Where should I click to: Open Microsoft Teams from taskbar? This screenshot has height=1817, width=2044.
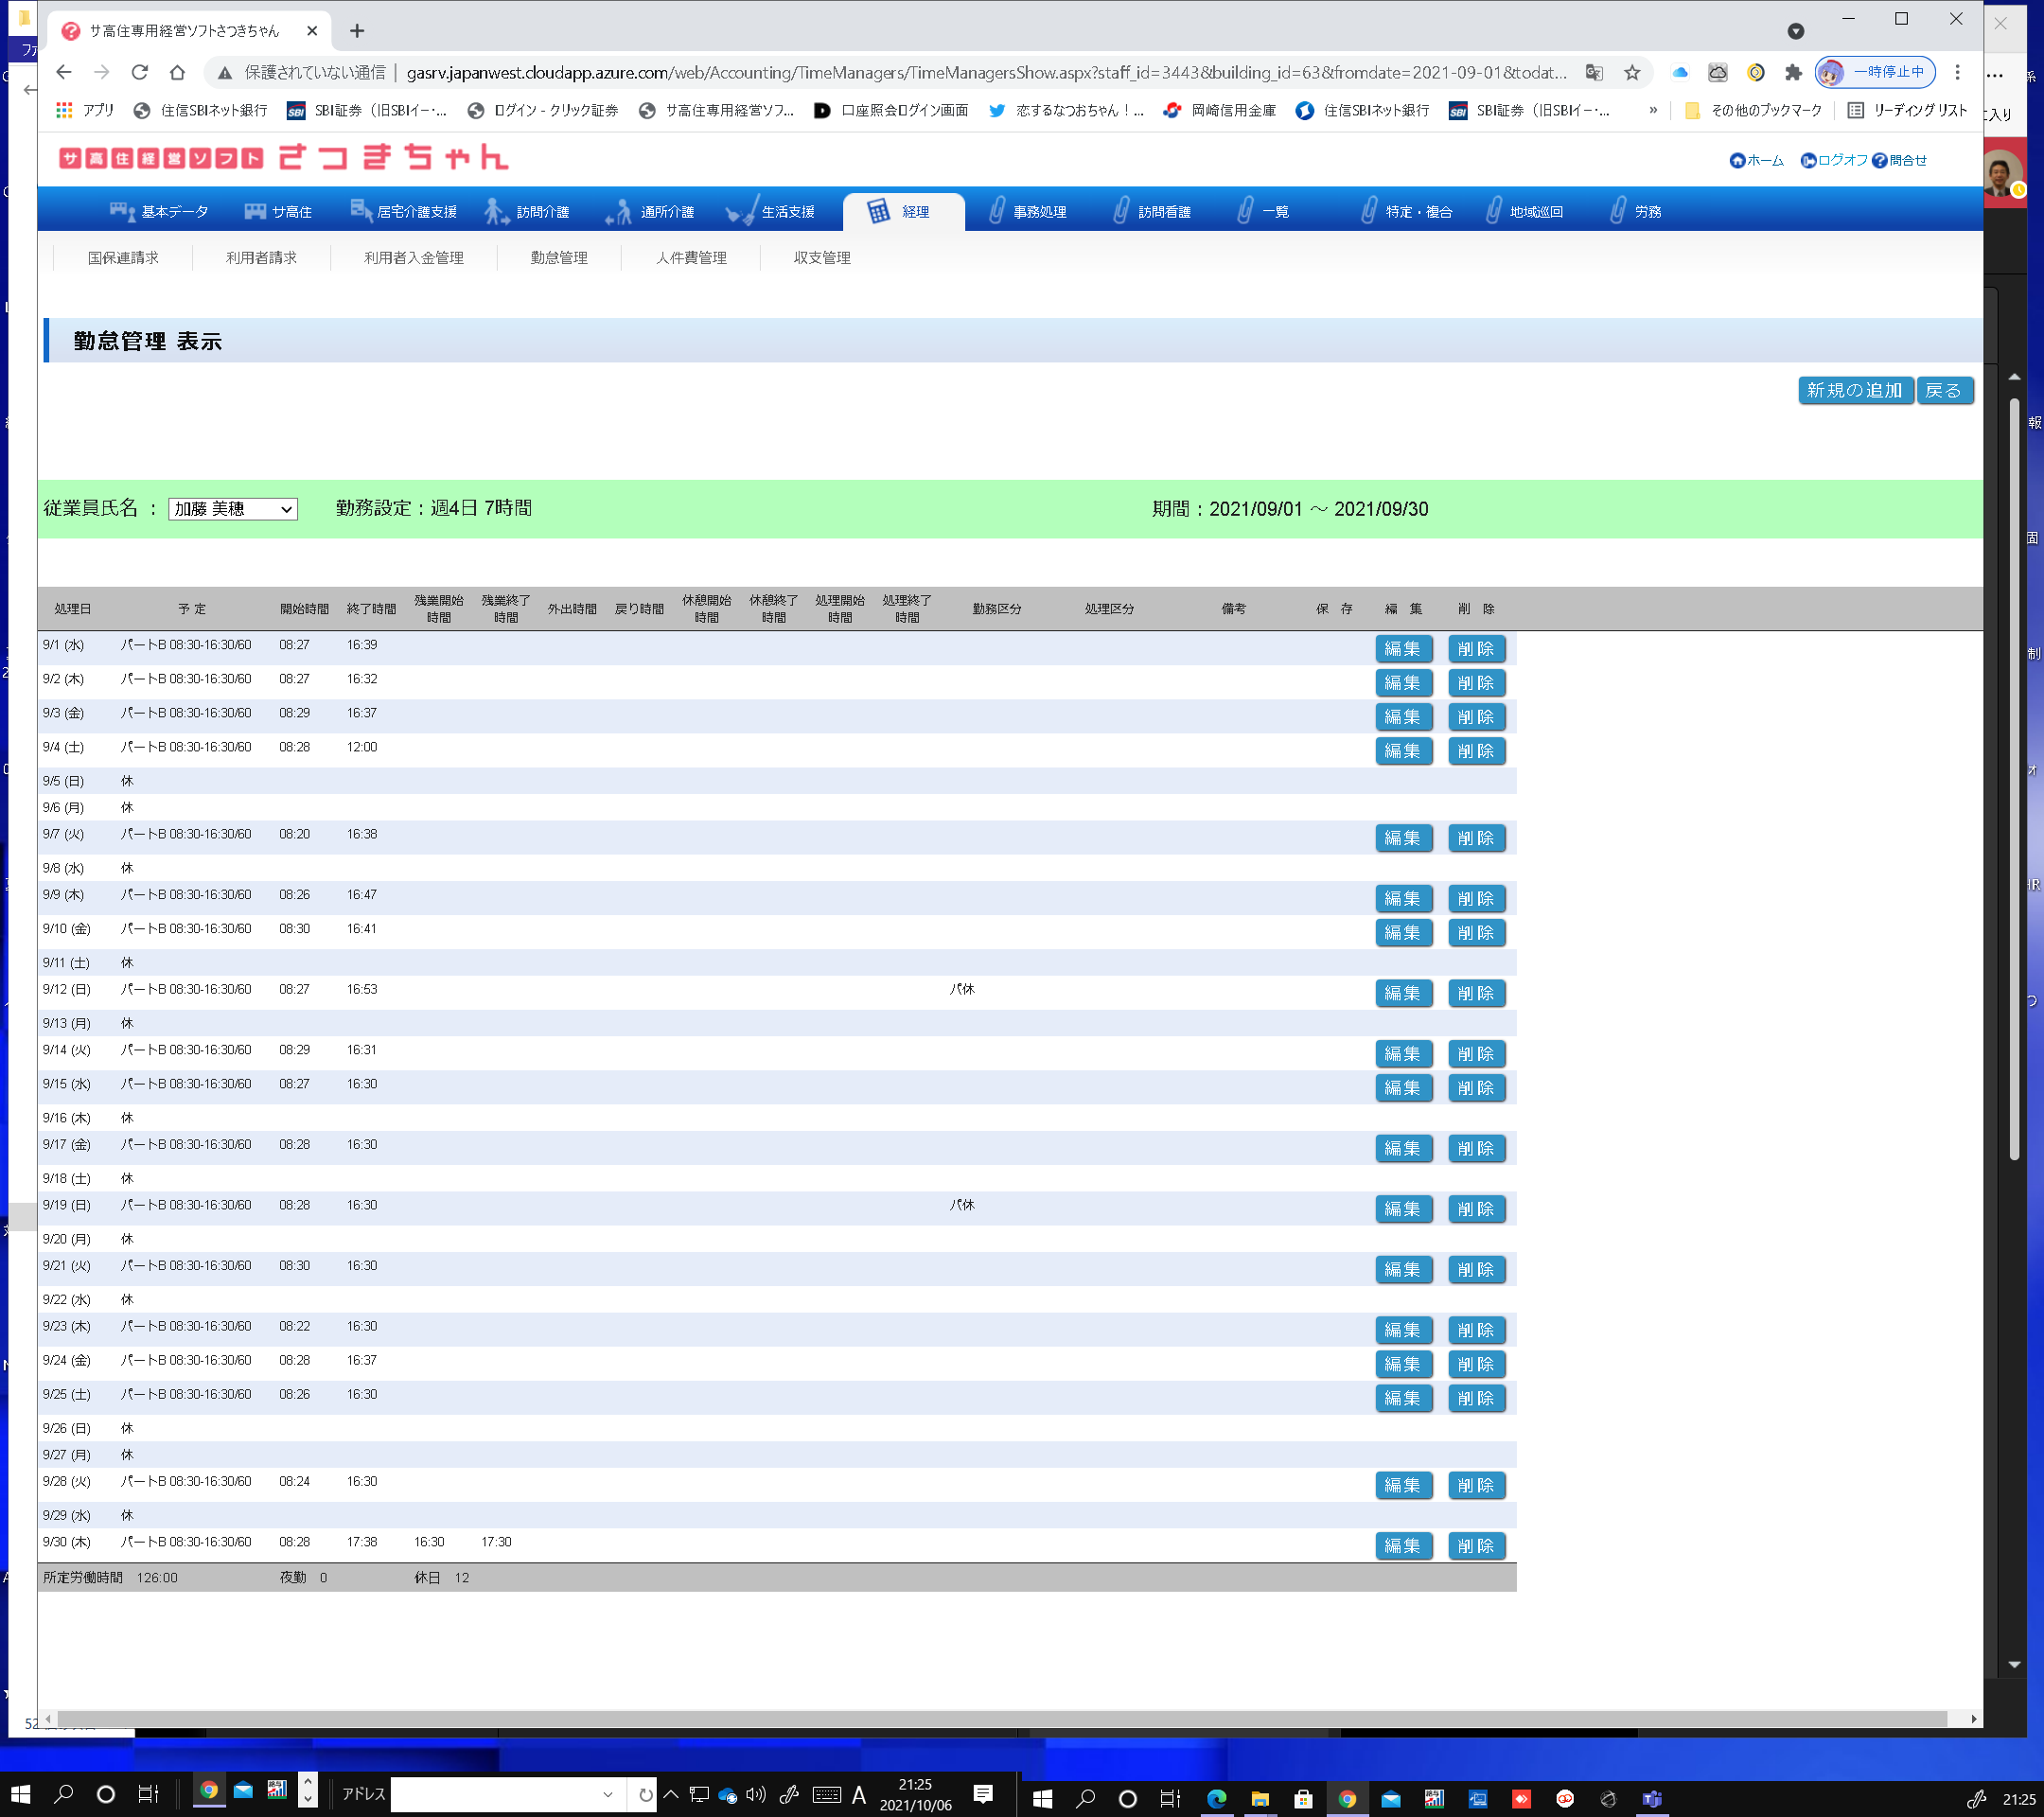pos(1651,1798)
